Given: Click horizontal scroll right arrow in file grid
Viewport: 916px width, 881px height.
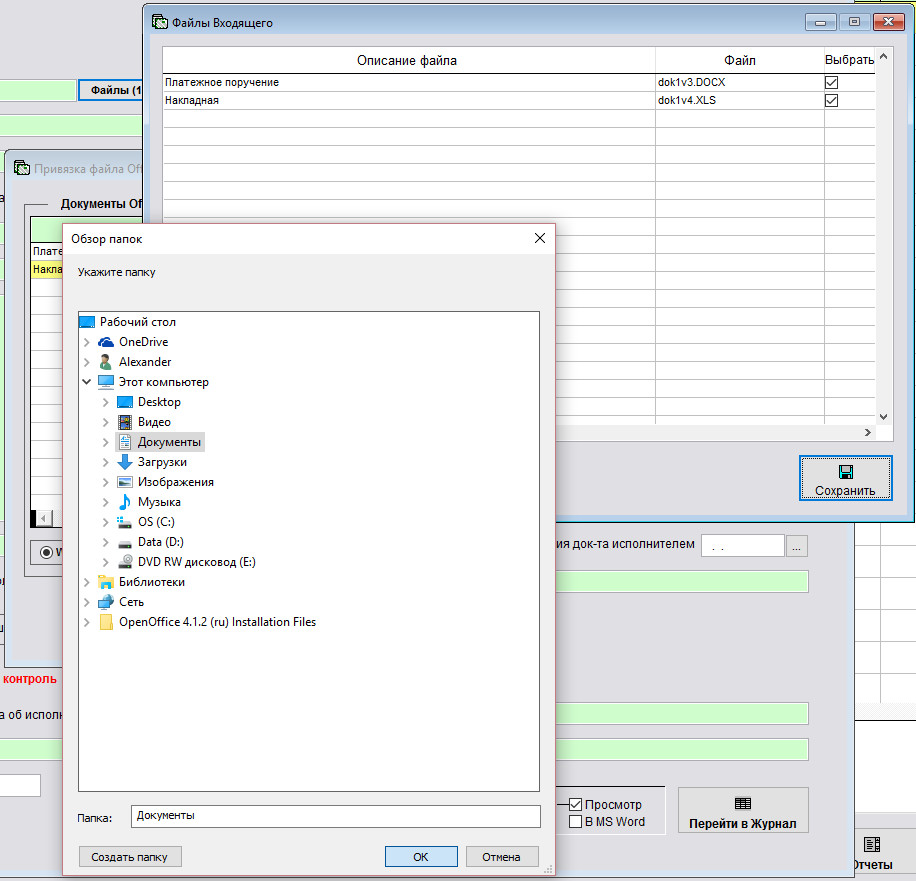Looking at the screenshot, I should click(x=868, y=432).
